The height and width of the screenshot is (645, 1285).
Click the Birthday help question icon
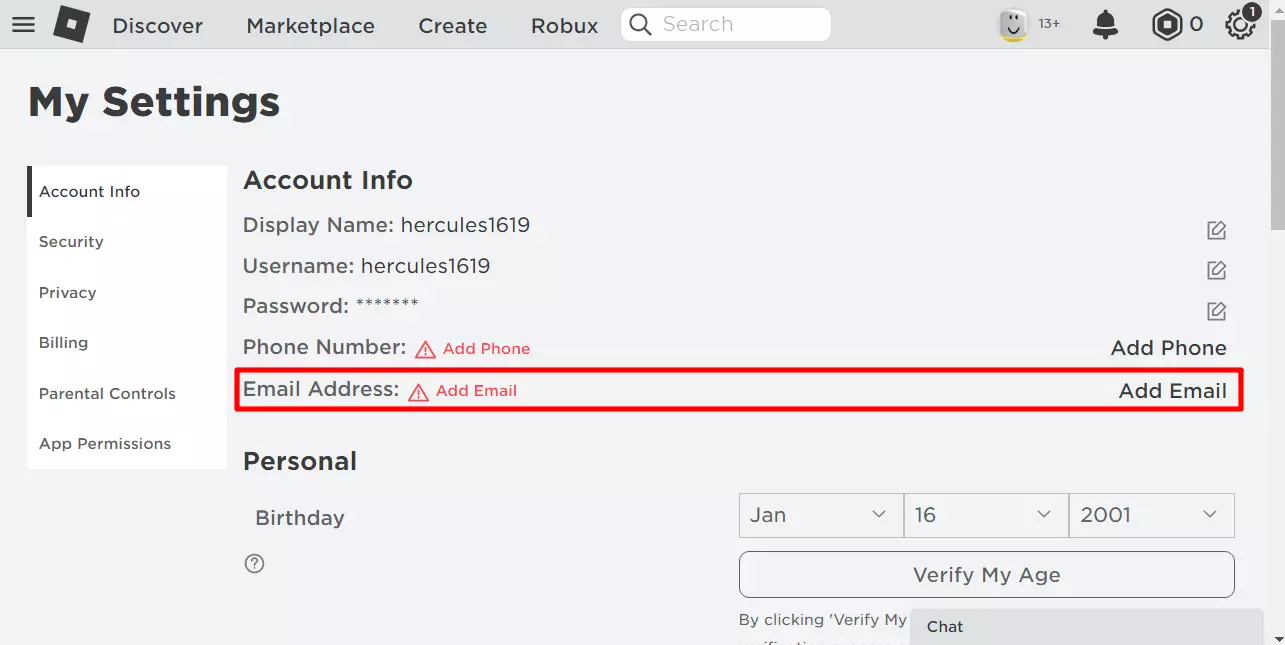click(255, 564)
